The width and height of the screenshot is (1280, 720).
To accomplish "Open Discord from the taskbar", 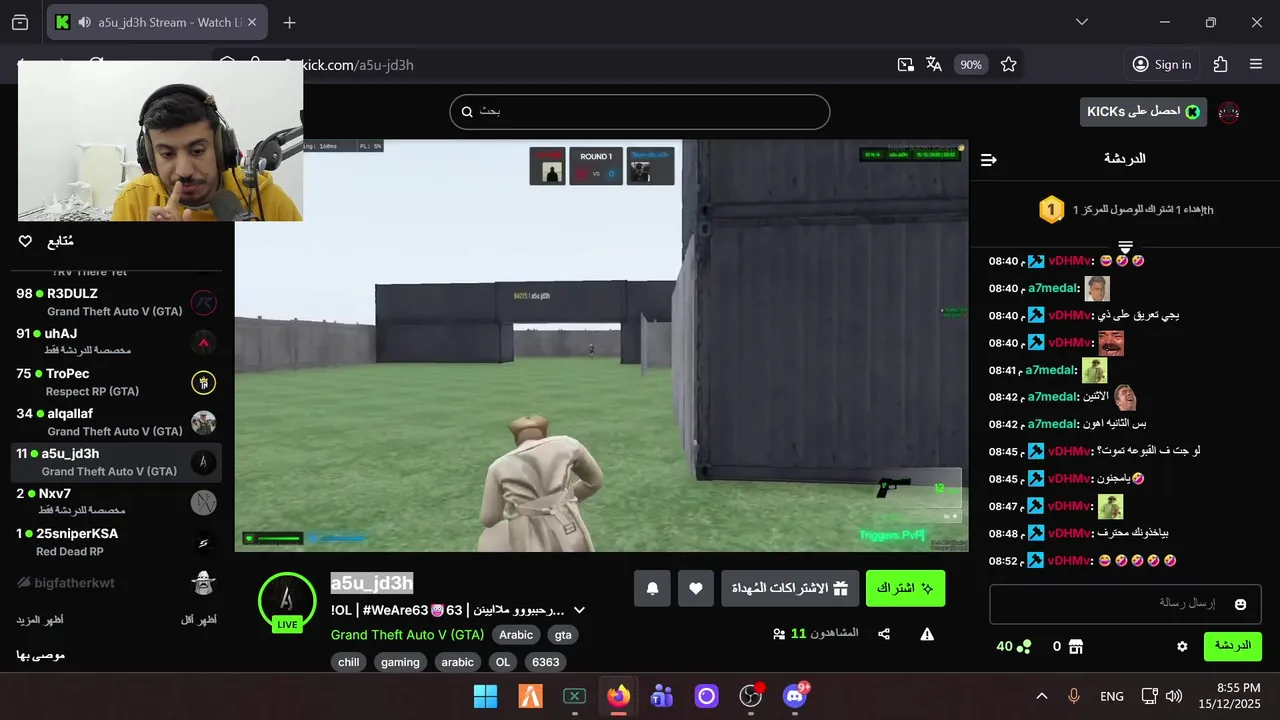I will (x=795, y=696).
